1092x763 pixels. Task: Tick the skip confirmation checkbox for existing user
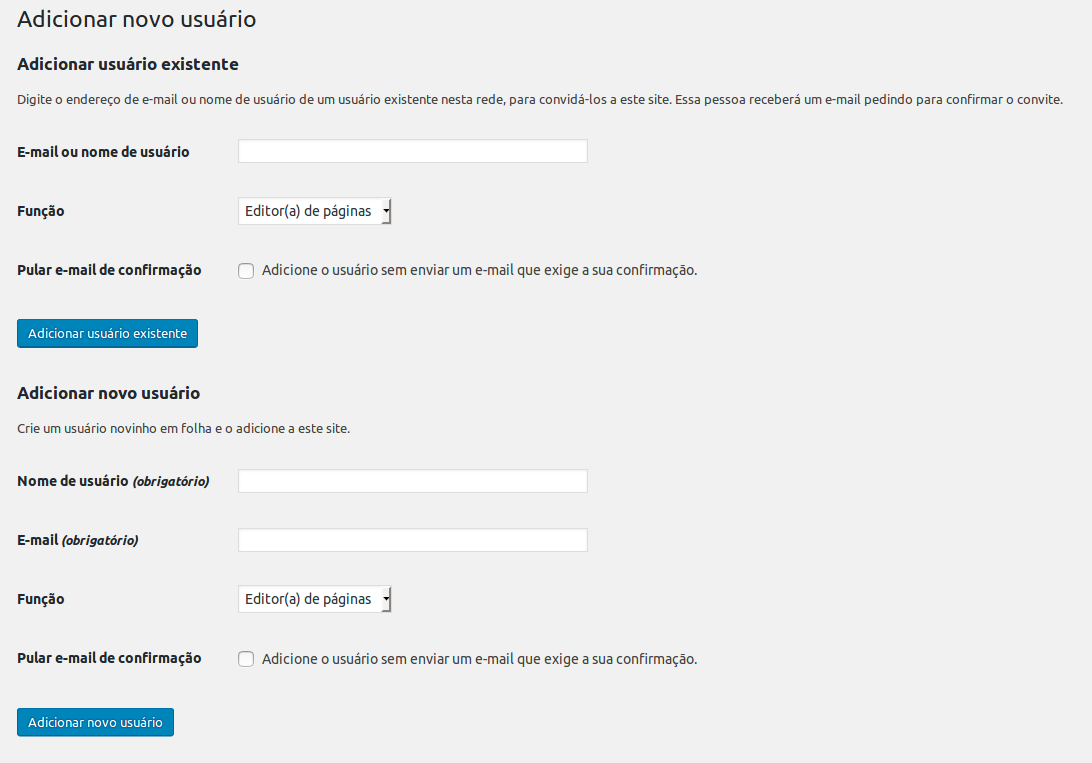pyautogui.click(x=246, y=271)
